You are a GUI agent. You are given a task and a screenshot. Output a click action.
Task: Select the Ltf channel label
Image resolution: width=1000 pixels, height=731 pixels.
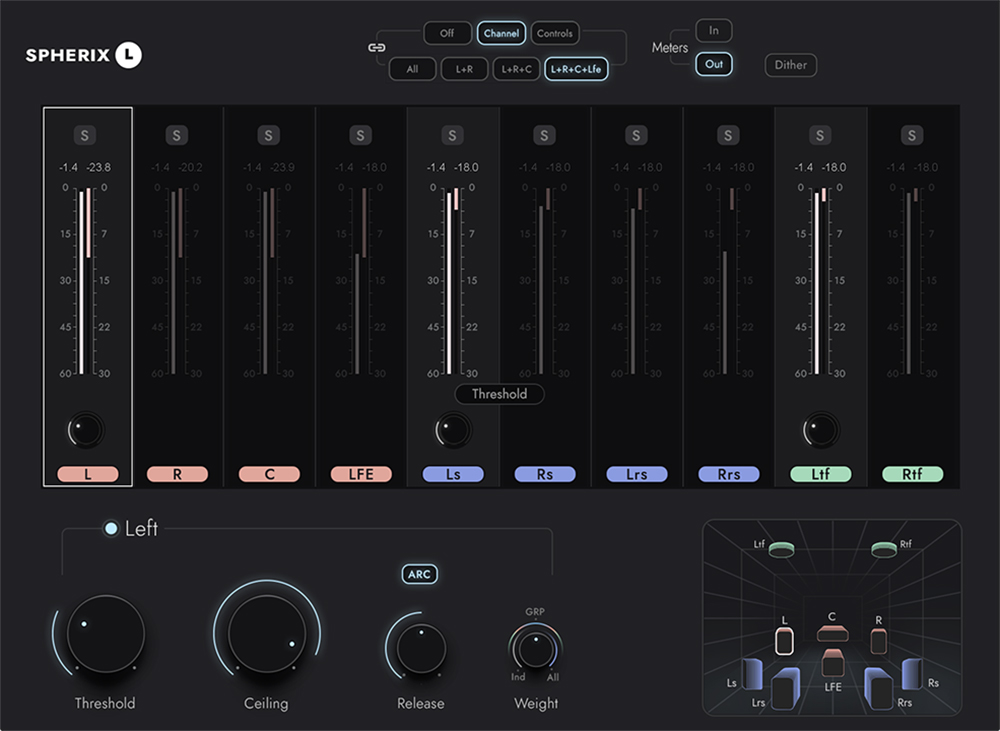820,474
